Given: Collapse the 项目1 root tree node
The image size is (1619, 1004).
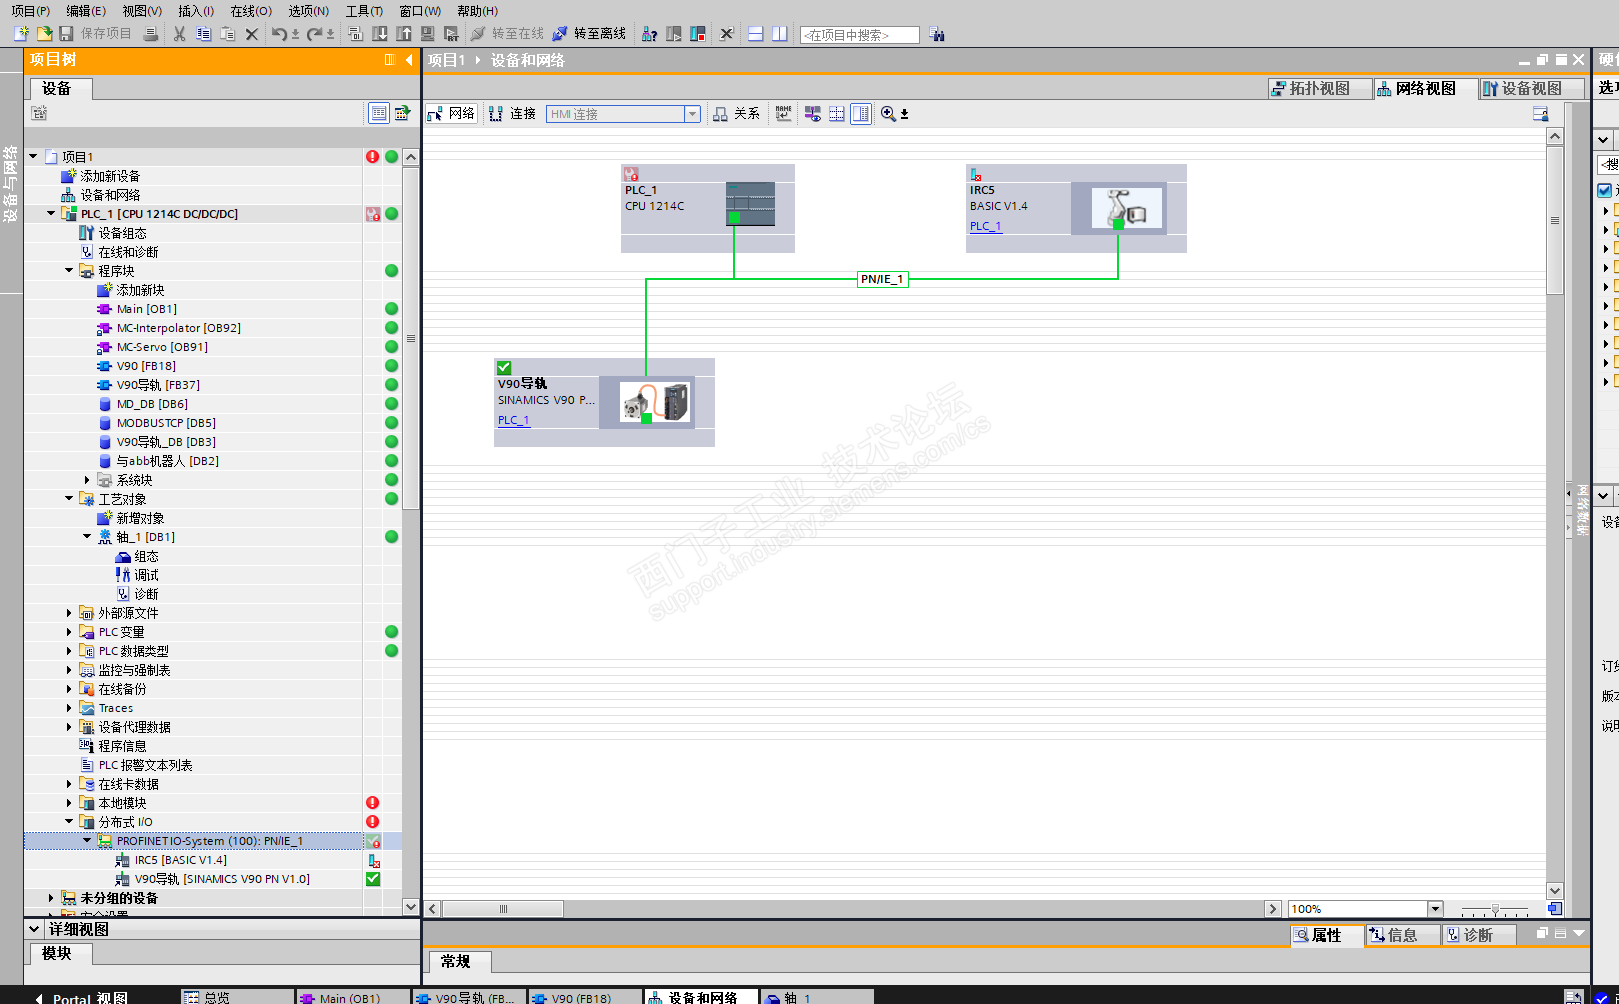Looking at the screenshot, I should (33, 157).
